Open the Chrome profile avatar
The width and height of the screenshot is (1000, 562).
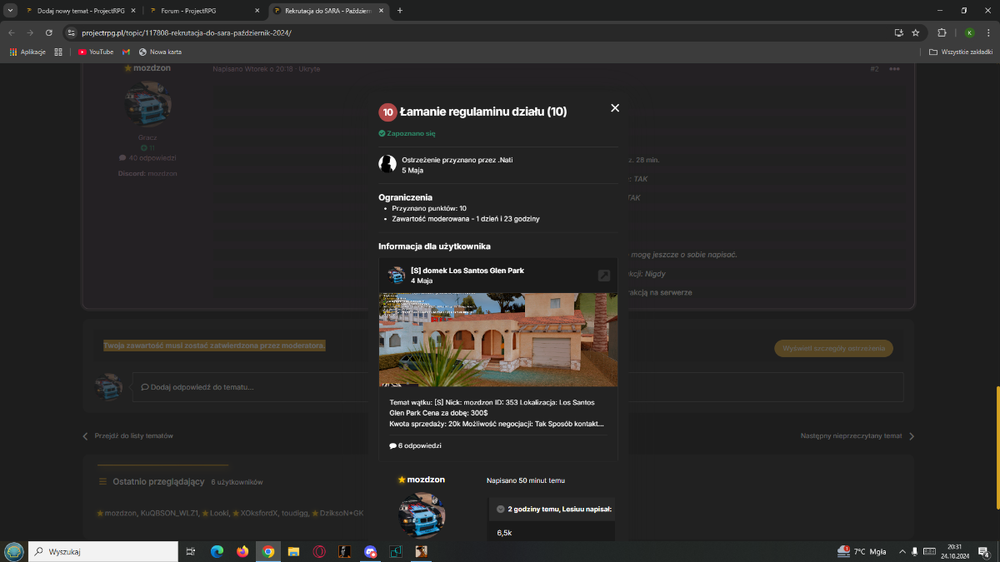[x=969, y=33]
